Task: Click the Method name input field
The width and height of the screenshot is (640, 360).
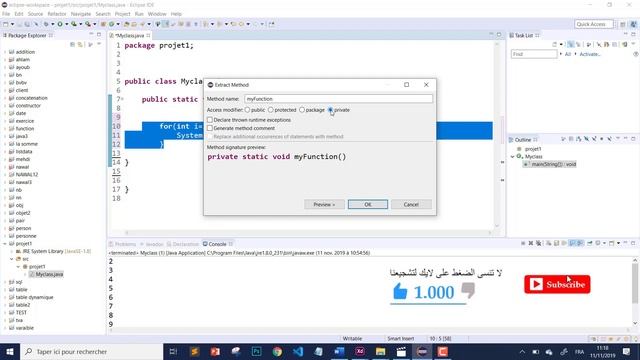Action: (338, 99)
